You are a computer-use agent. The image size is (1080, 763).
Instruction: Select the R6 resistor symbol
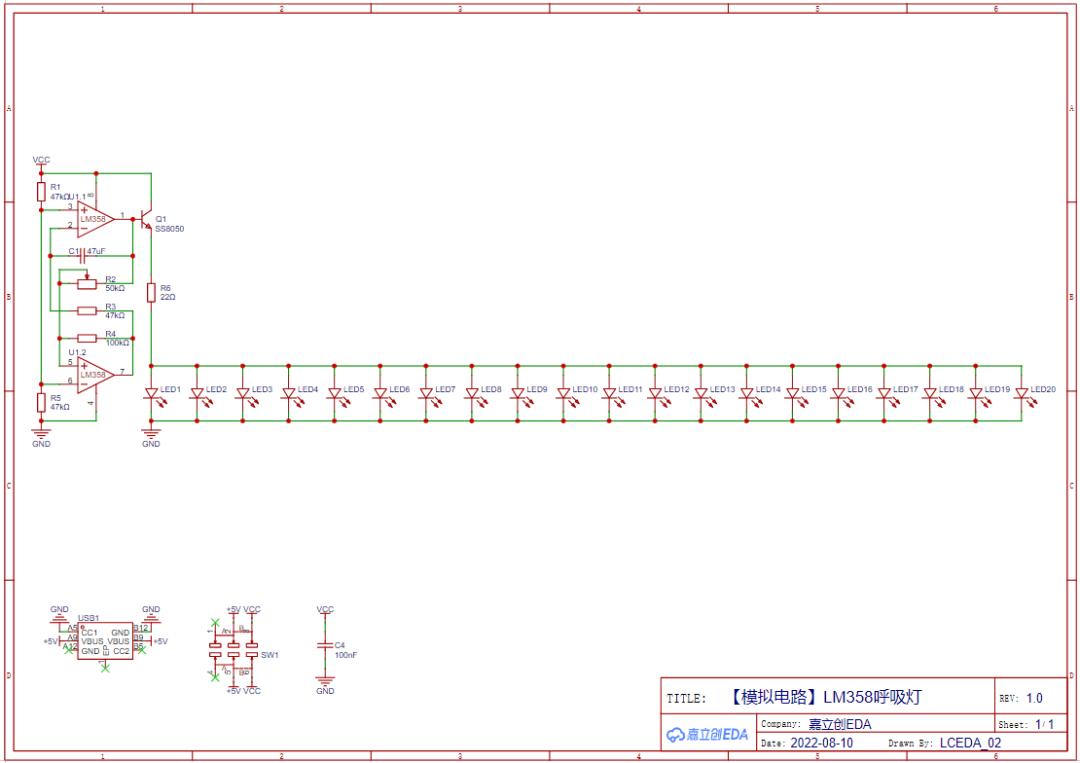click(x=151, y=293)
